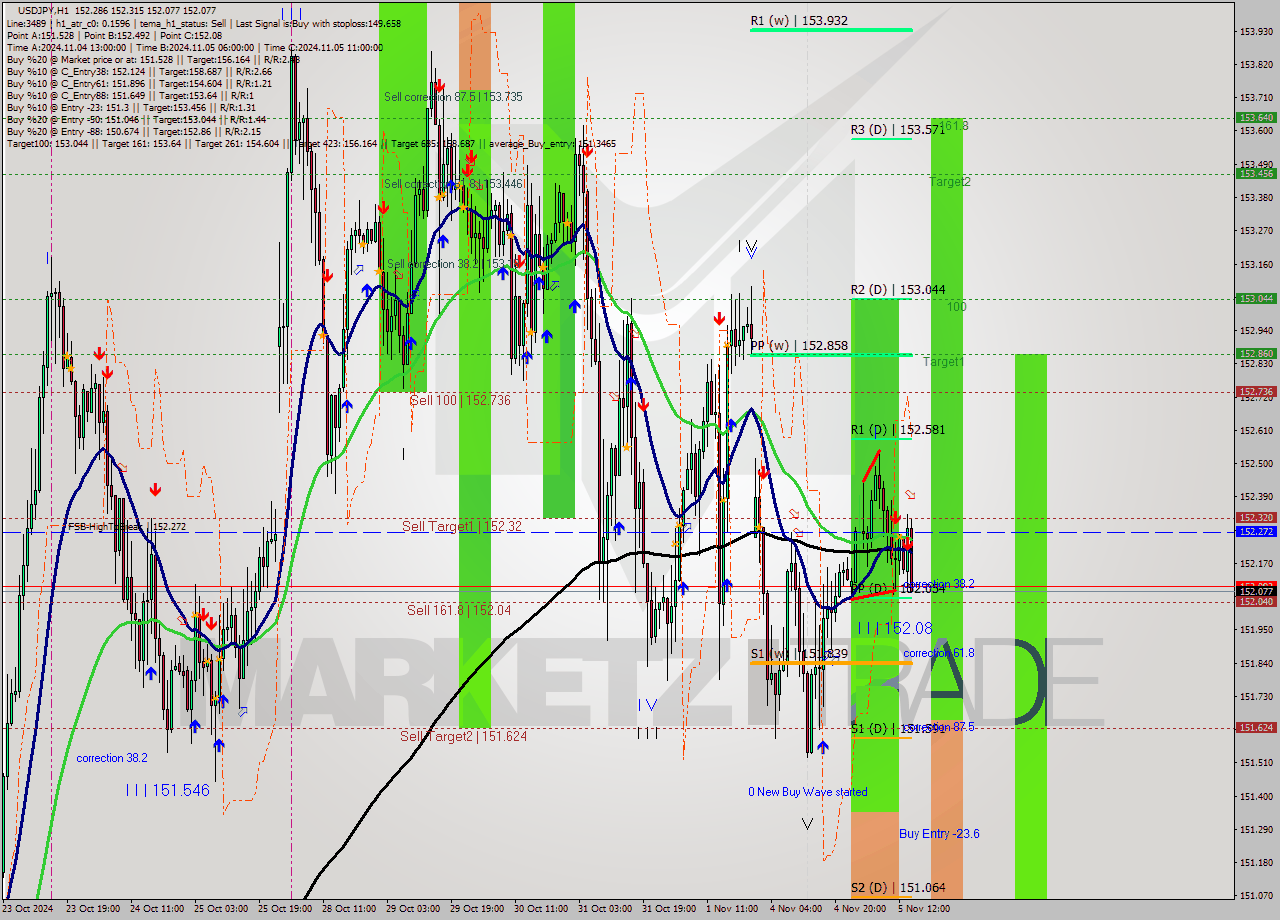The width and height of the screenshot is (1280, 920).
Task: Click the red 152.736 price axis tag
Action: click(1256, 392)
